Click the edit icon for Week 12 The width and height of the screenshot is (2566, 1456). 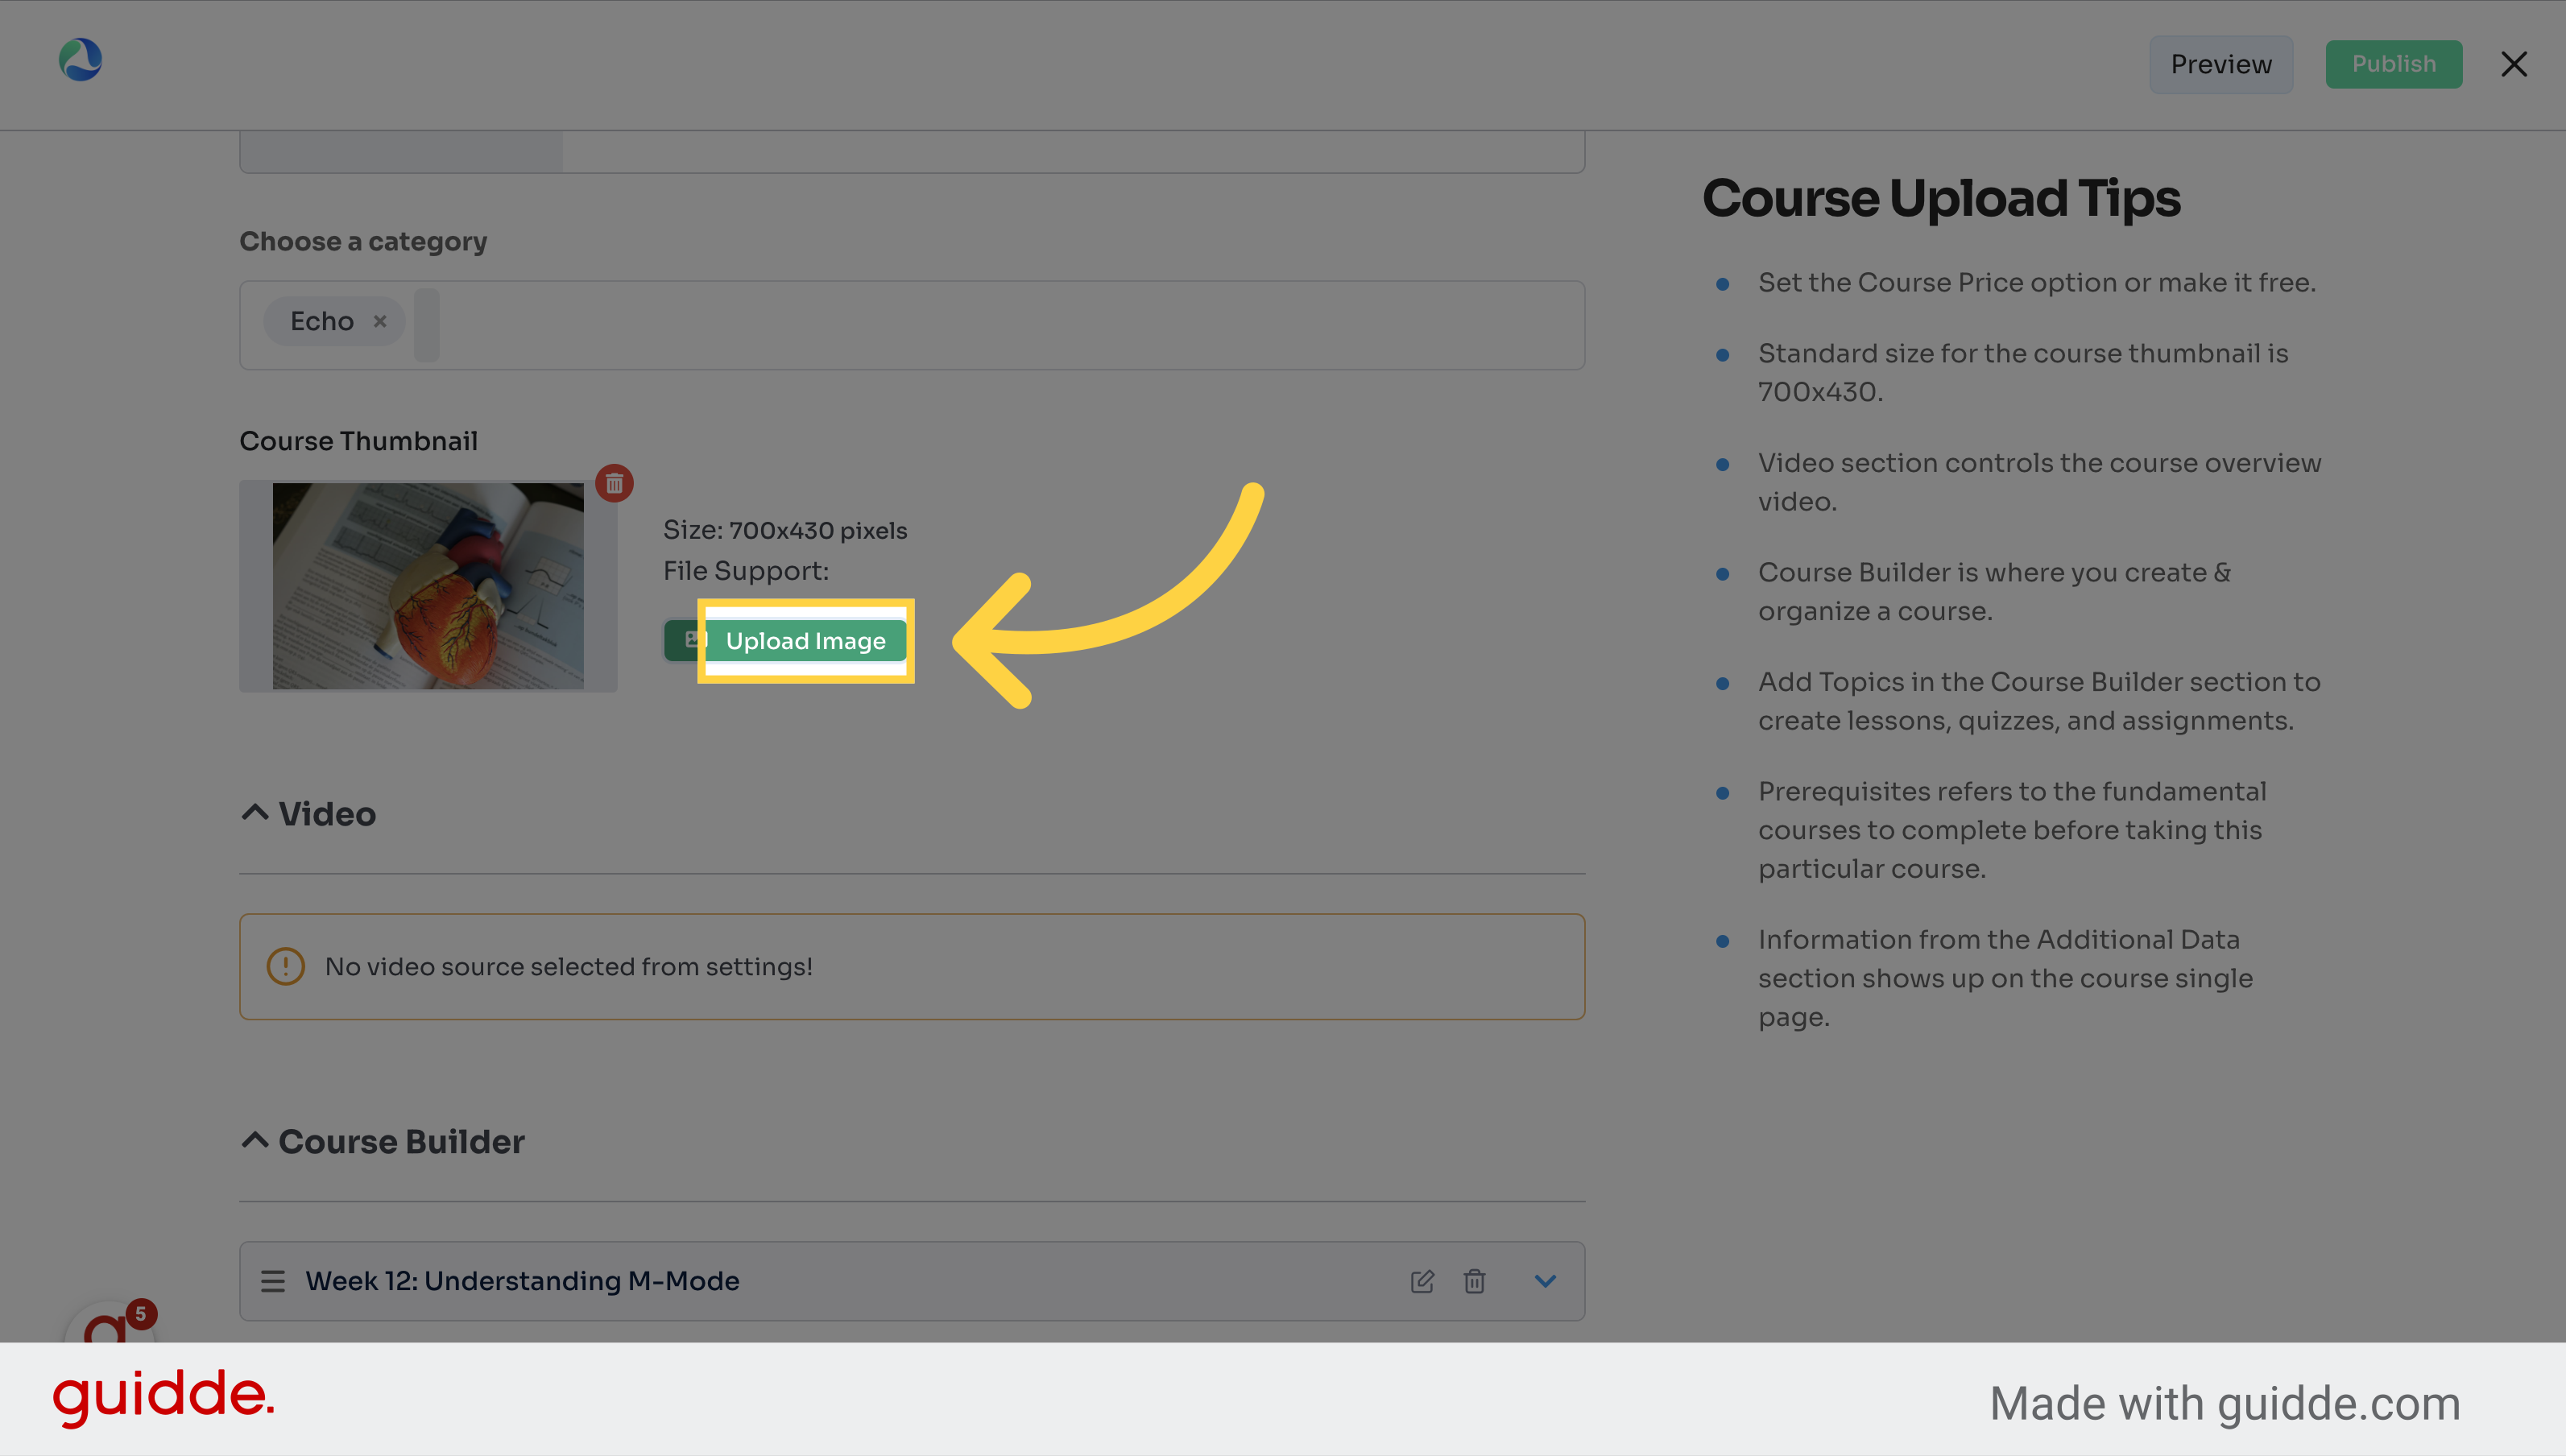(x=1422, y=1281)
